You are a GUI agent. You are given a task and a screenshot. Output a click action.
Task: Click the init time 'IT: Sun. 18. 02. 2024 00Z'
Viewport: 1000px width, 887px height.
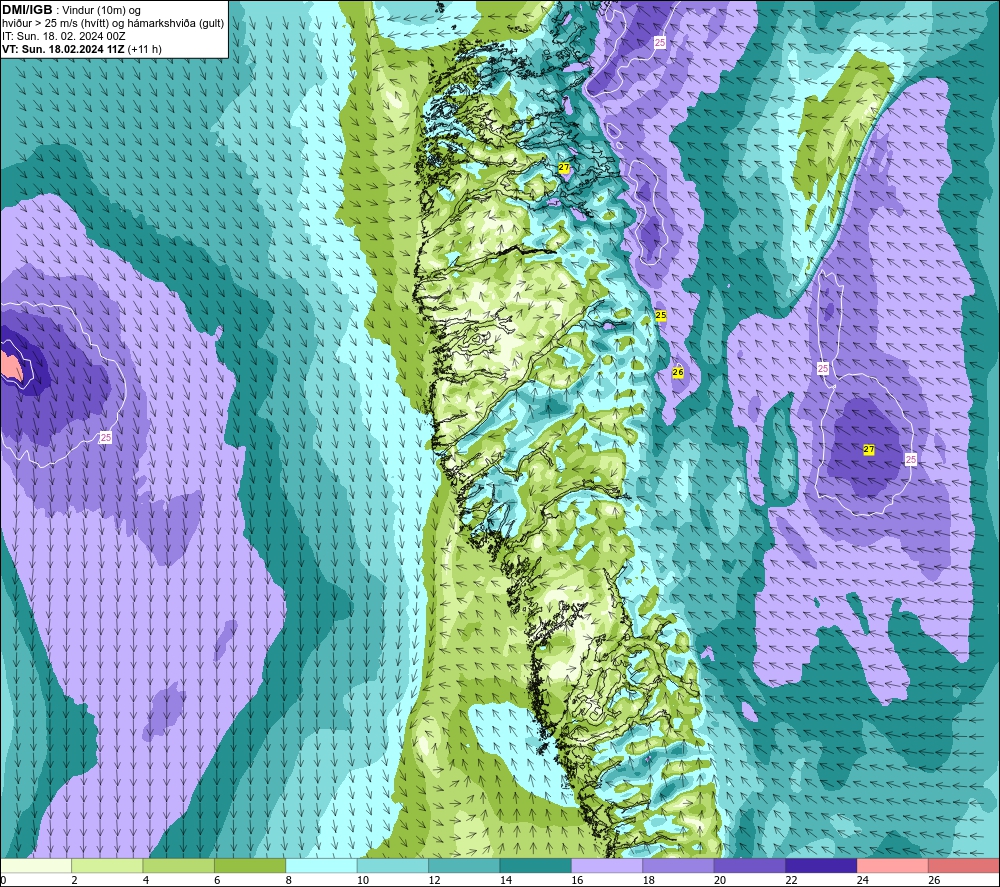pos(64,36)
